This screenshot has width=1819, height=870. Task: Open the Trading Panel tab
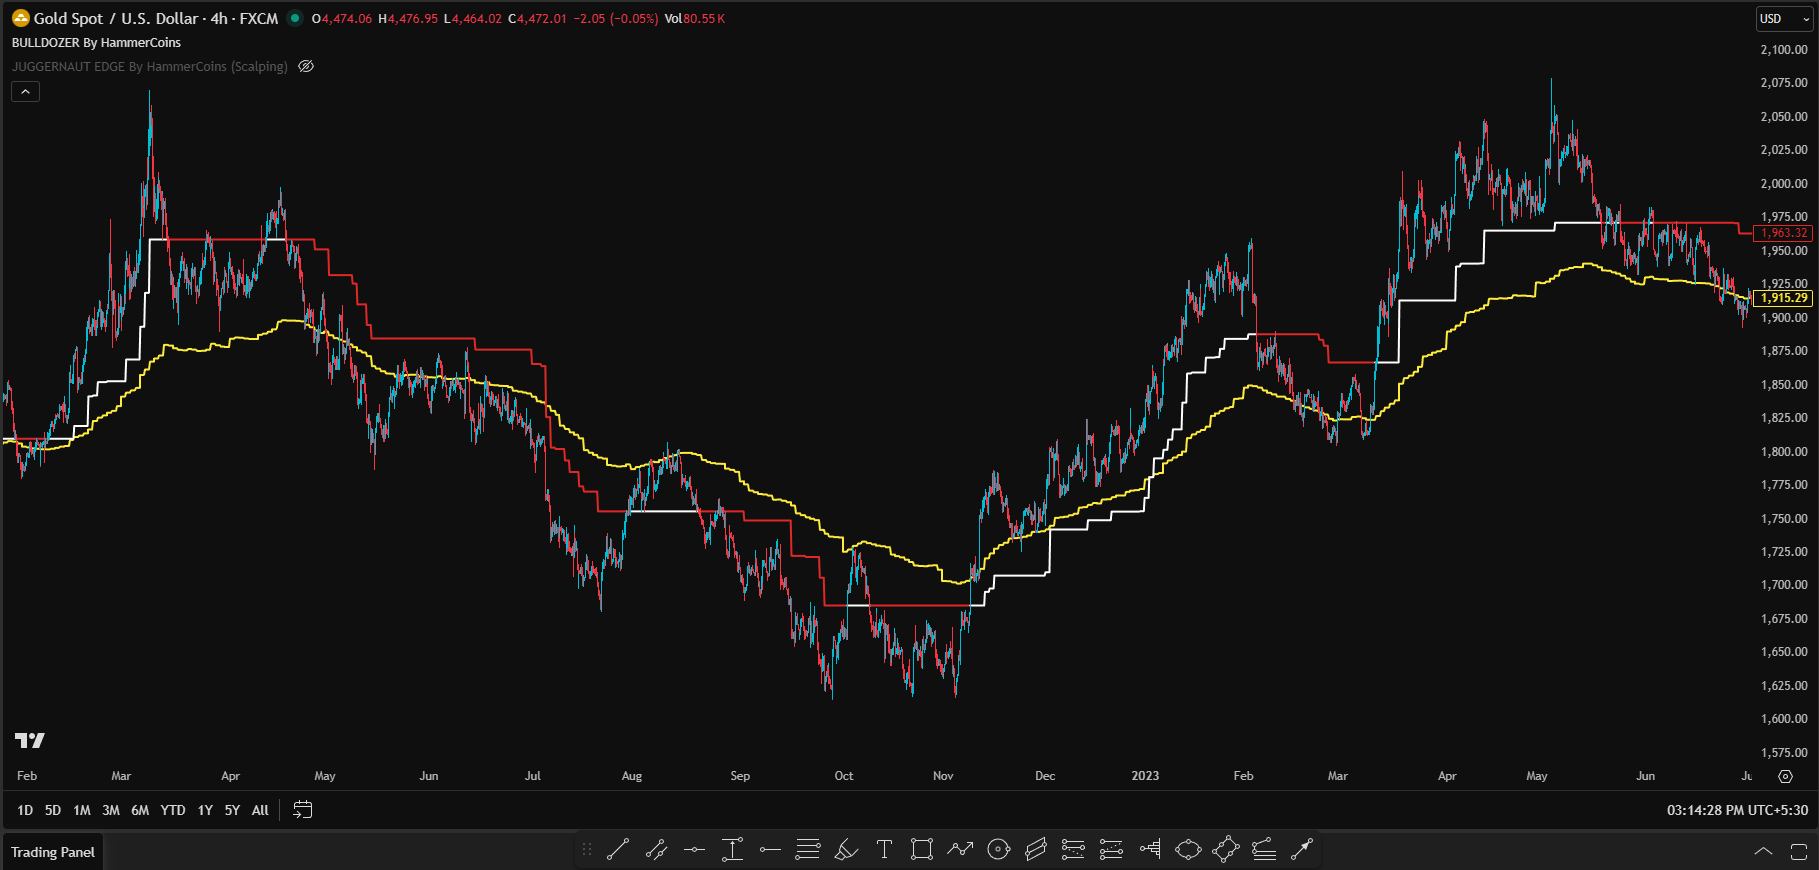click(53, 852)
